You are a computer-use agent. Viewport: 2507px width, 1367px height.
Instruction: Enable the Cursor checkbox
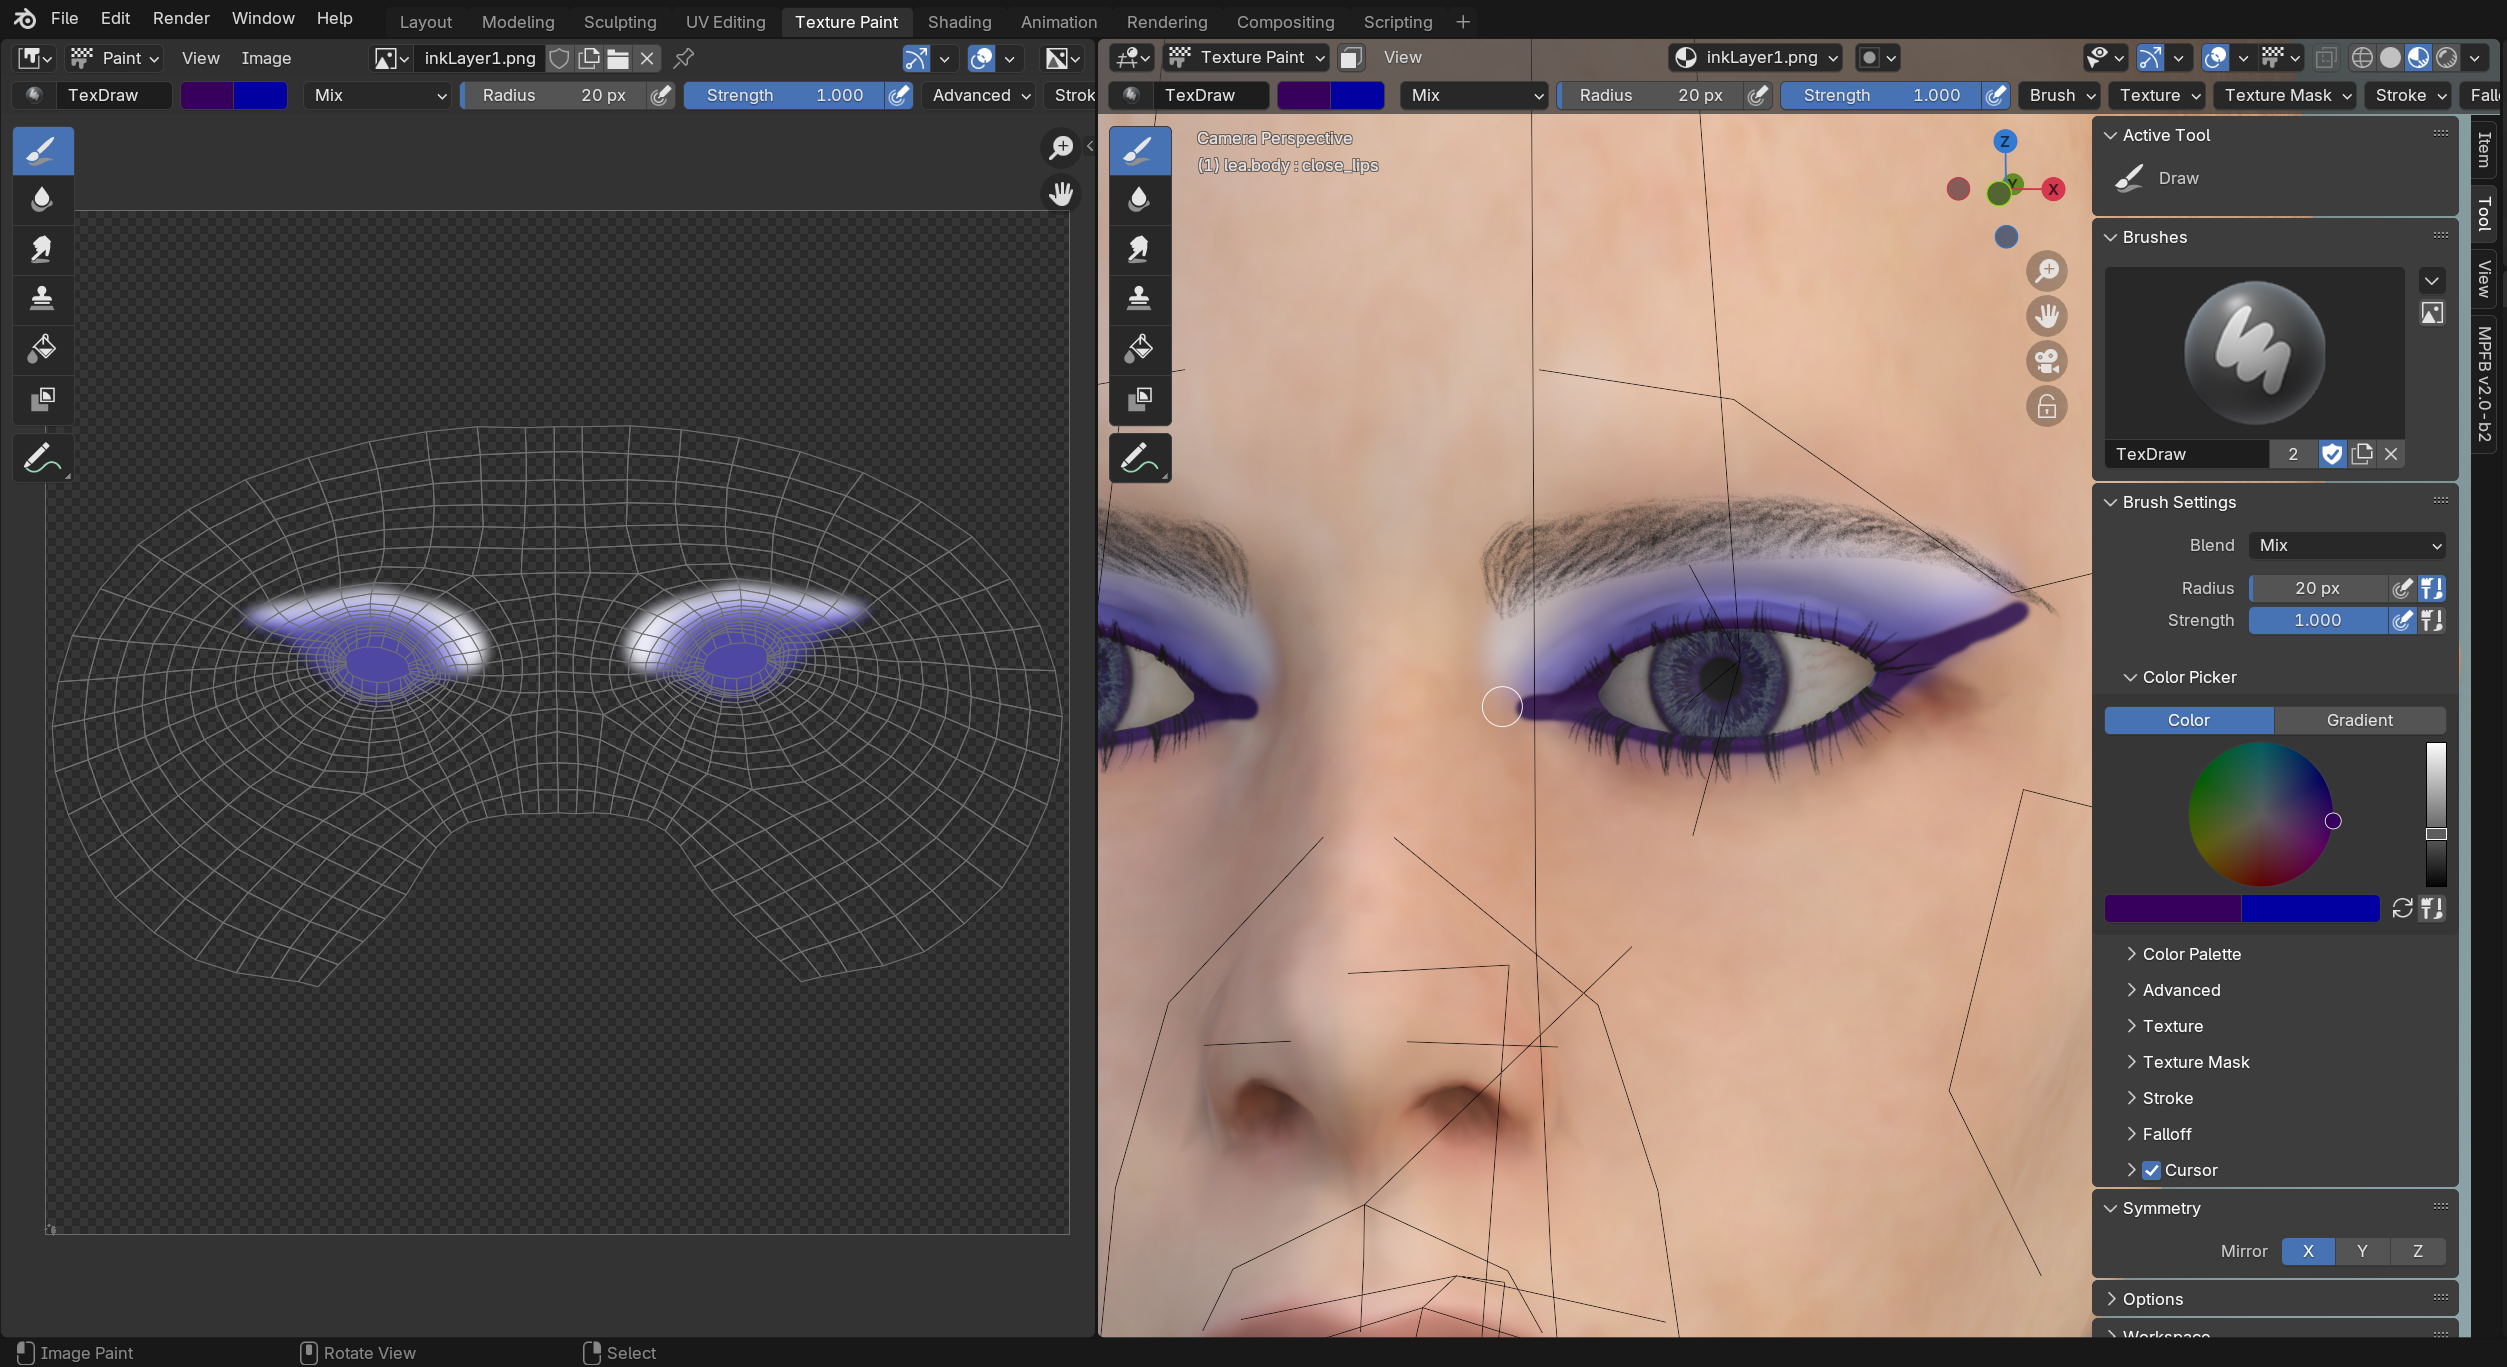[x=2151, y=1170]
